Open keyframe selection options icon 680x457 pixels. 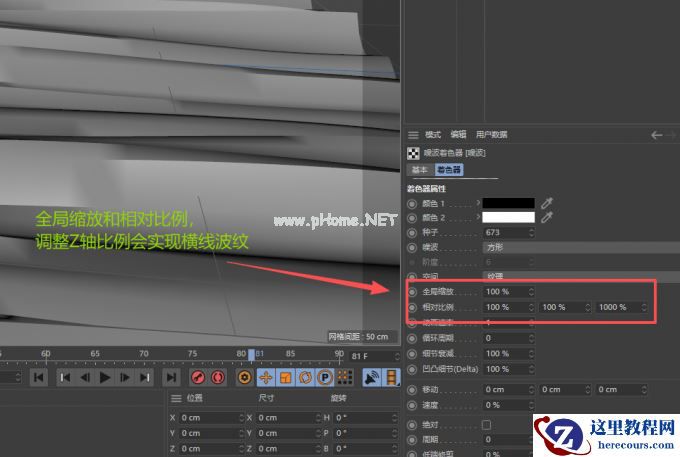[x=244, y=377]
